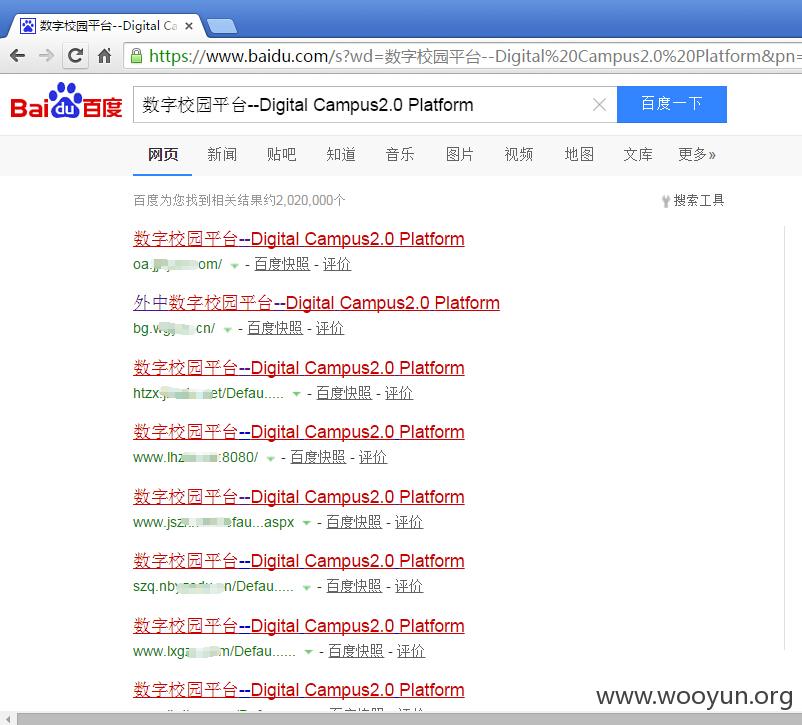Open 搜索工具 search tools
Screen dimensions: 802x725
click(x=693, y=200)
